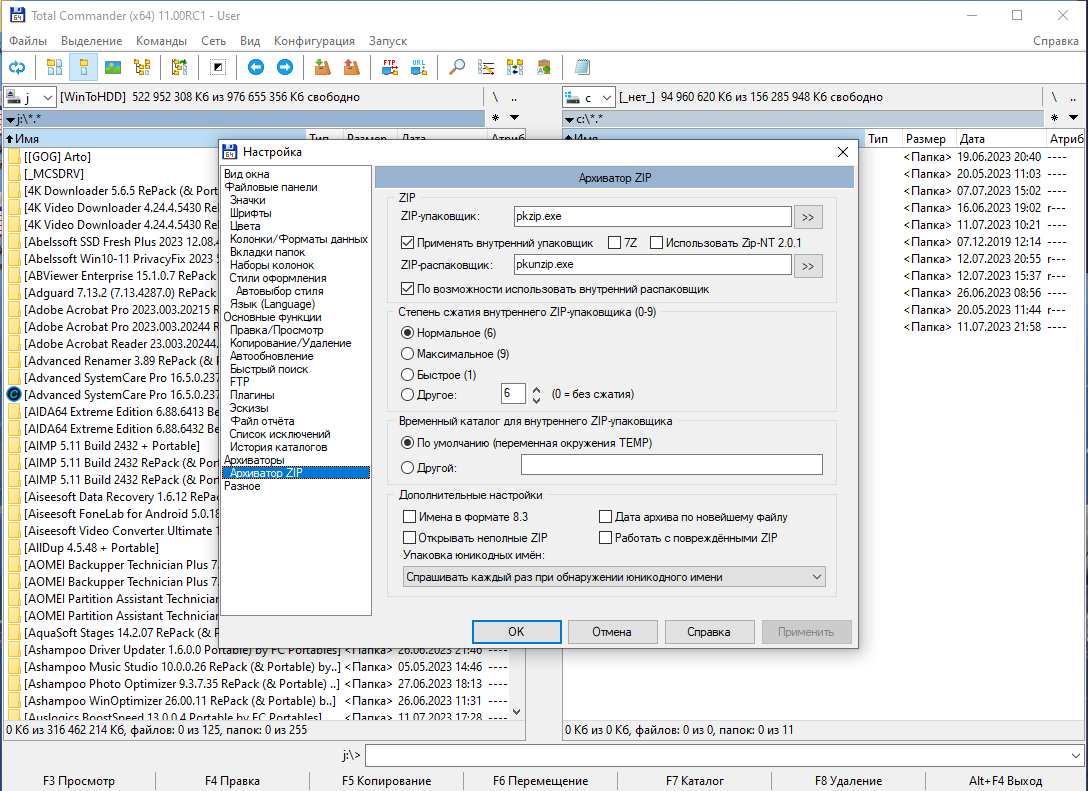Click the clipboard icon with green arrow

[x=544, y=67]
